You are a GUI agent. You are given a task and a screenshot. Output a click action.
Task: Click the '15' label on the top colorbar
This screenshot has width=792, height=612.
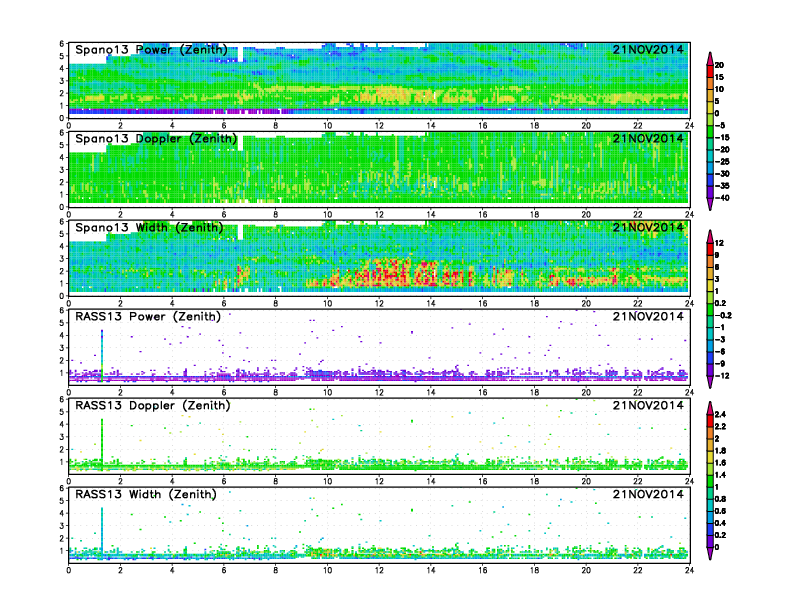[x=719, y=77]
